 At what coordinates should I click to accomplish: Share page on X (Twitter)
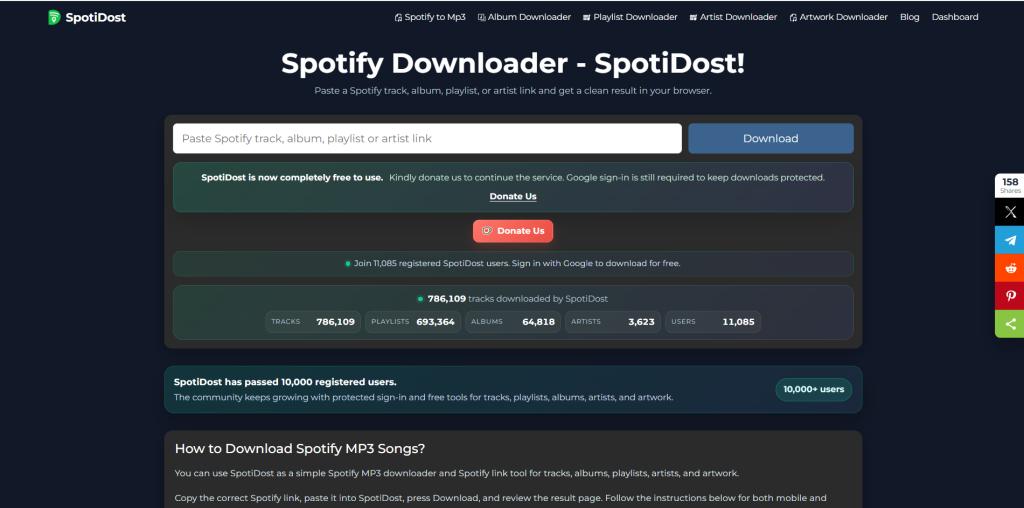pyautogui.click(x=1010, y=212)
